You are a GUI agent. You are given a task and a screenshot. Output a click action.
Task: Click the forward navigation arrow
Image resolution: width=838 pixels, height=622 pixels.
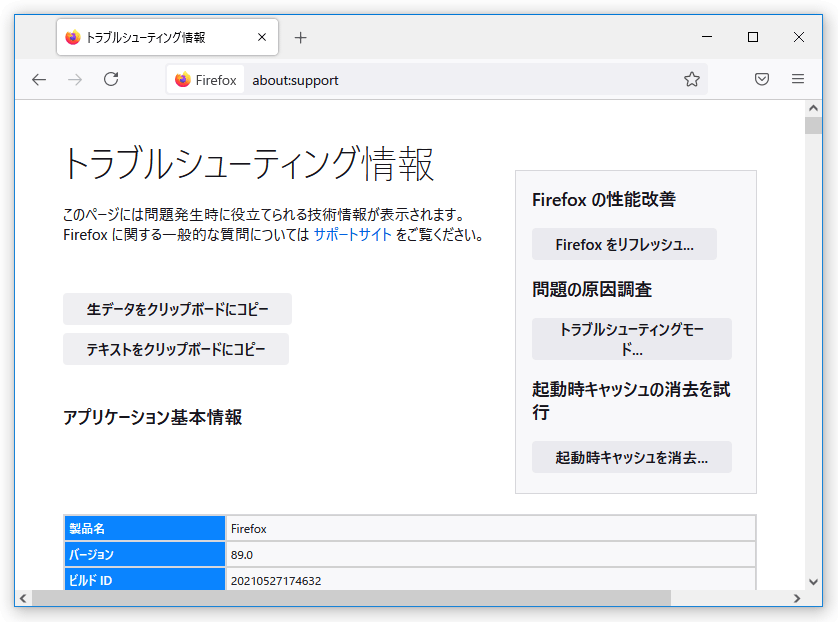coord(75,80)
